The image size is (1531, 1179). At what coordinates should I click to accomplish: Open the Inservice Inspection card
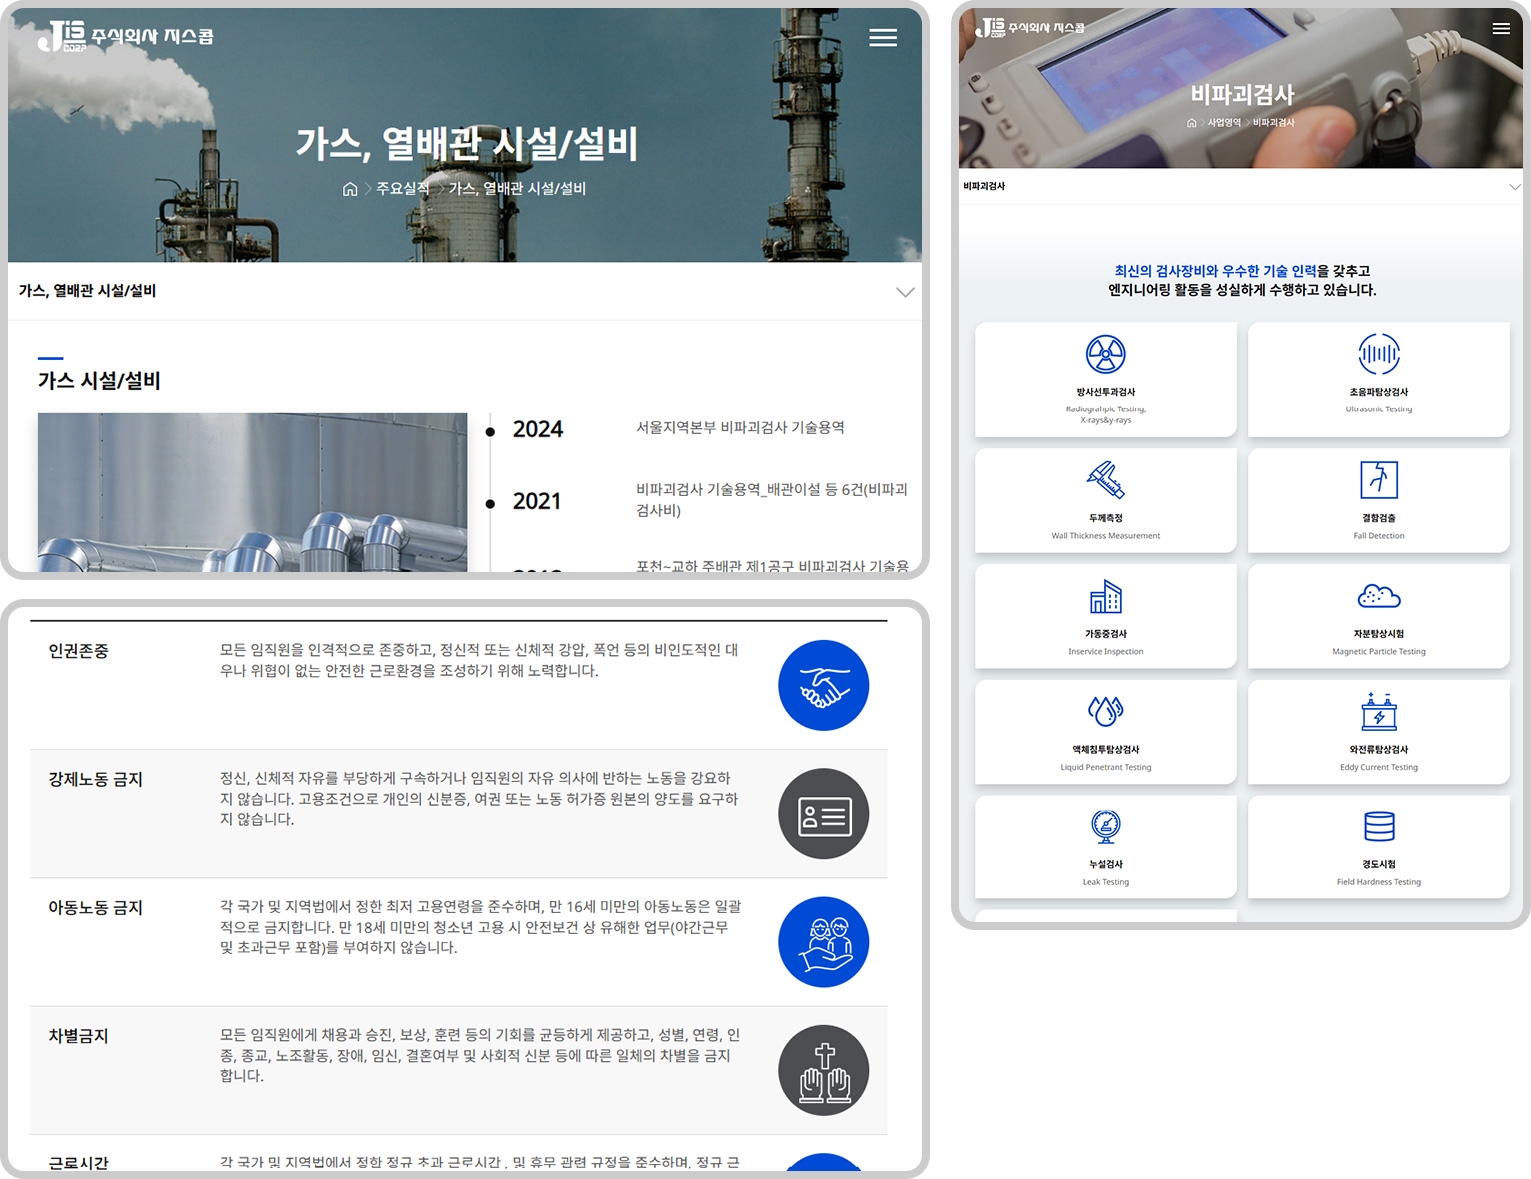click(1106, 616)
